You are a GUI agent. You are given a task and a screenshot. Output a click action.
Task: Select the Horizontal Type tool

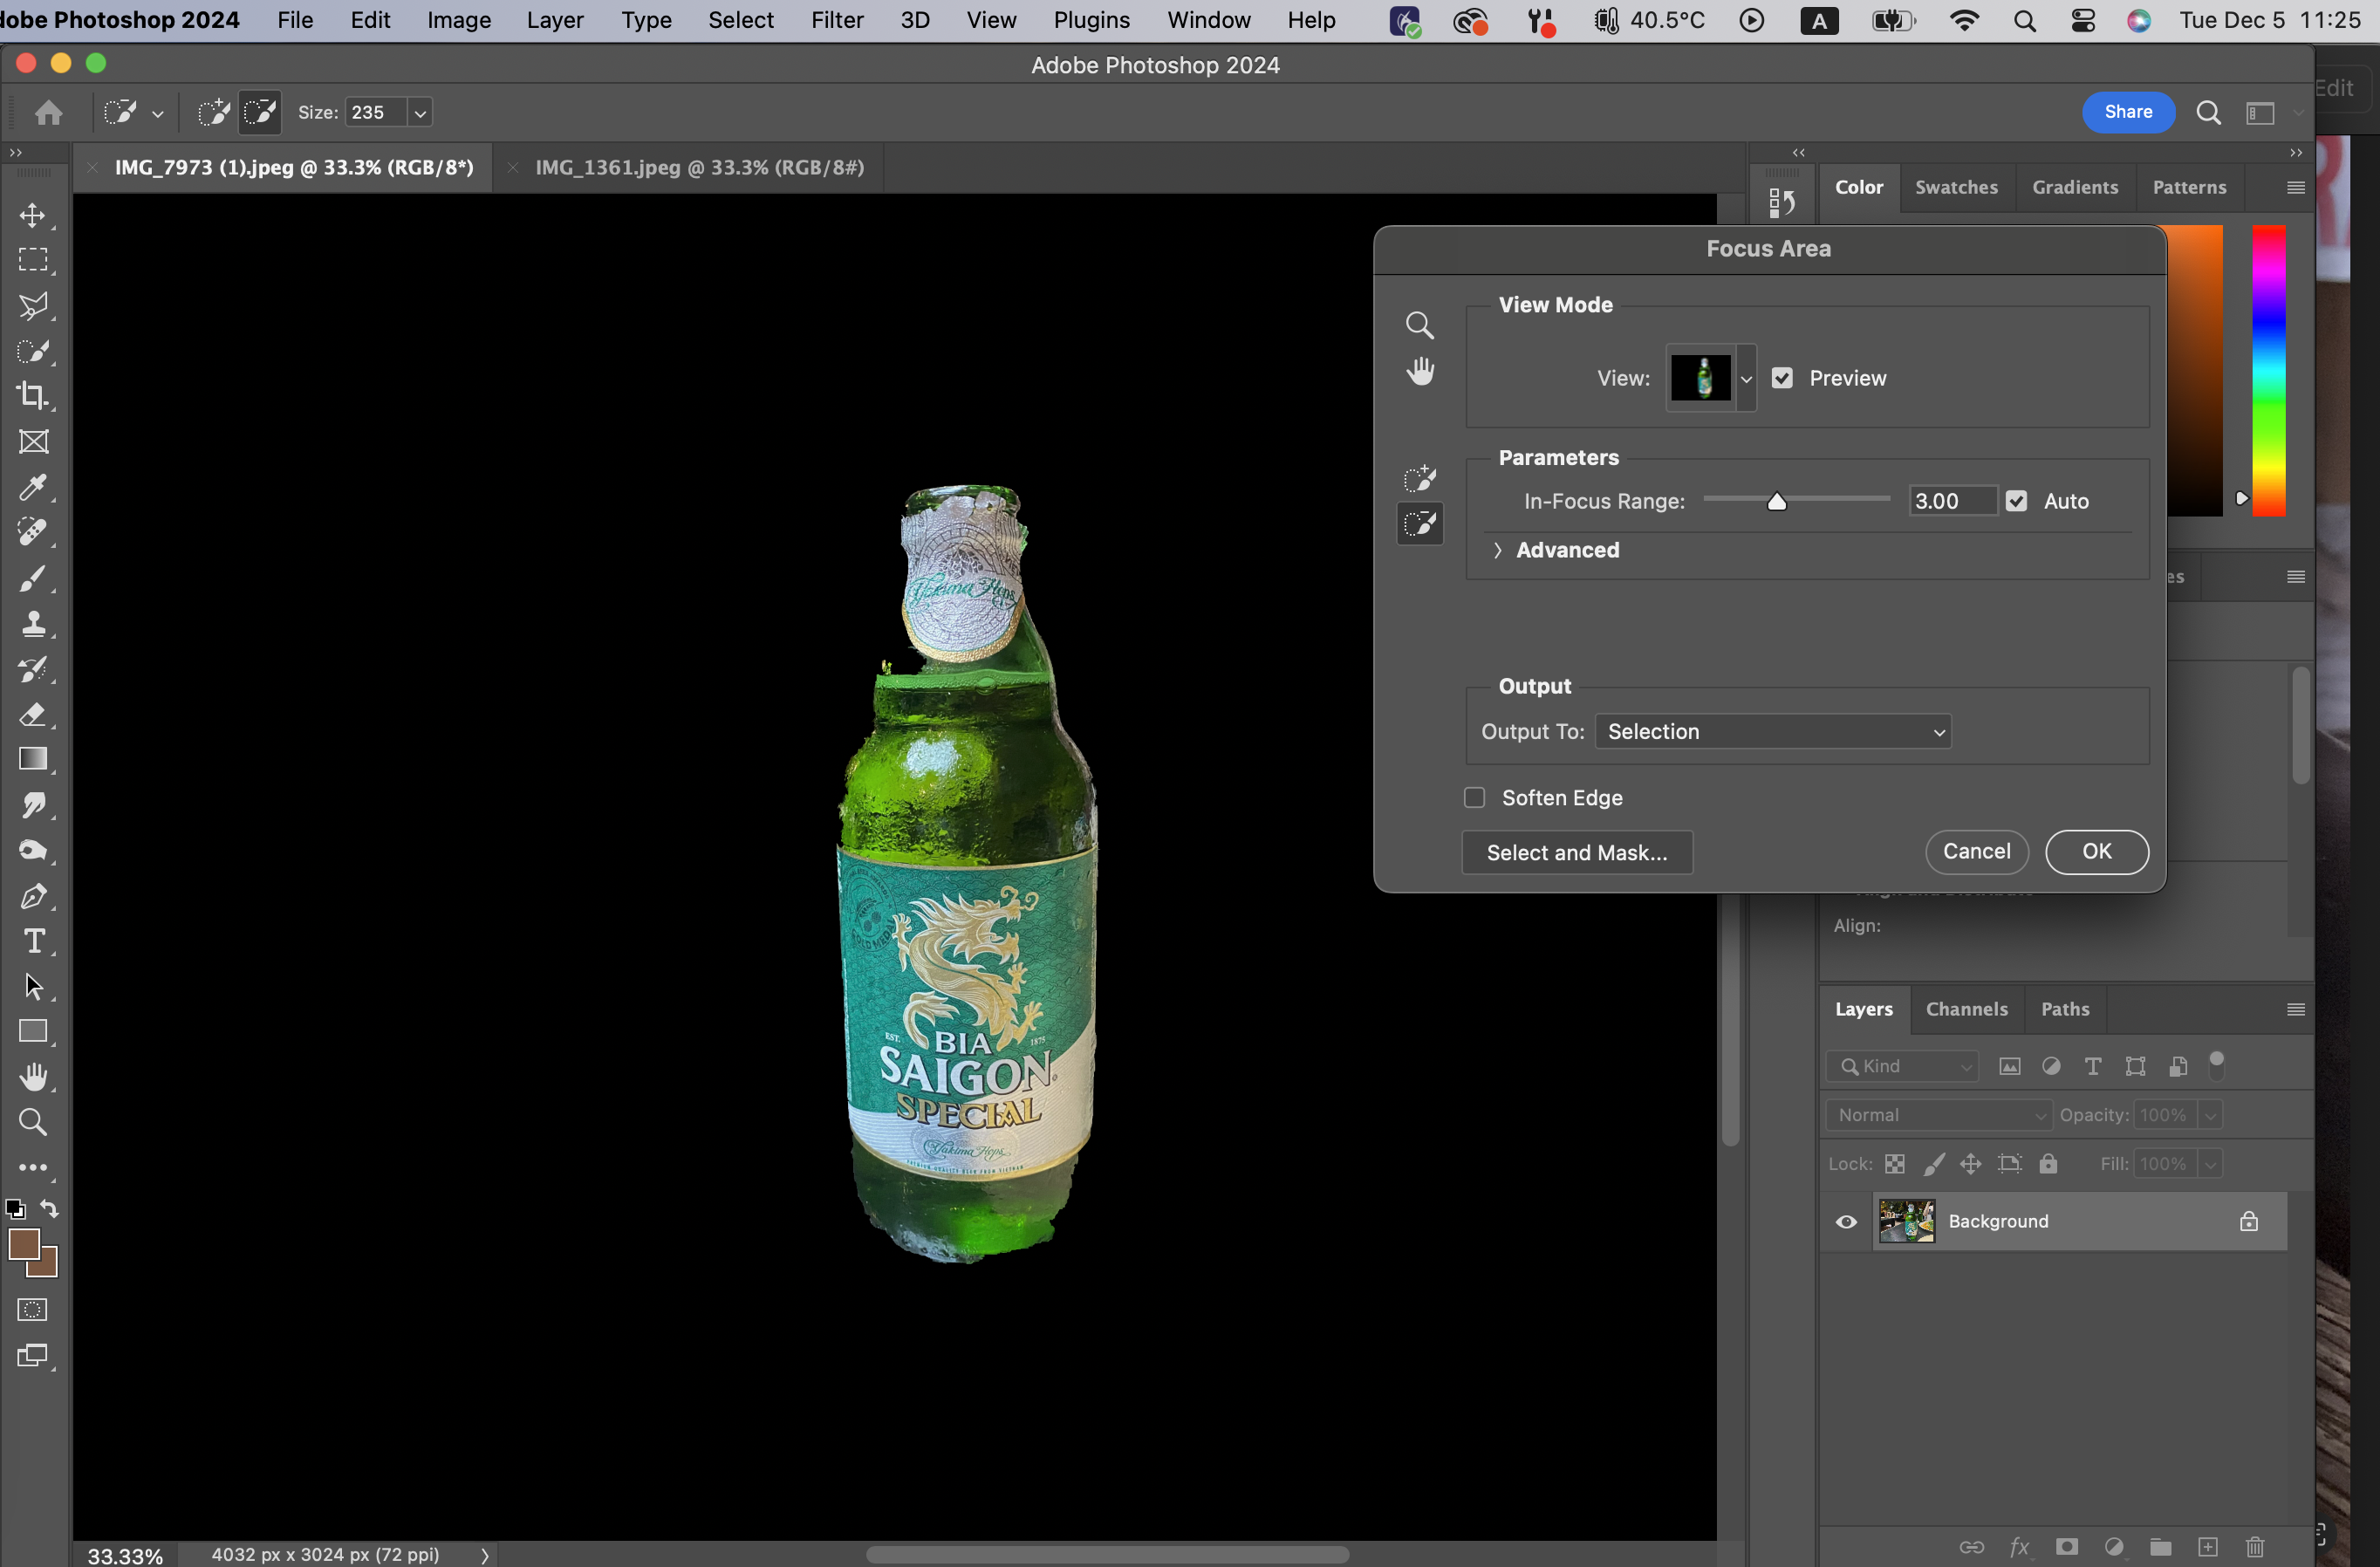[33, 941]
